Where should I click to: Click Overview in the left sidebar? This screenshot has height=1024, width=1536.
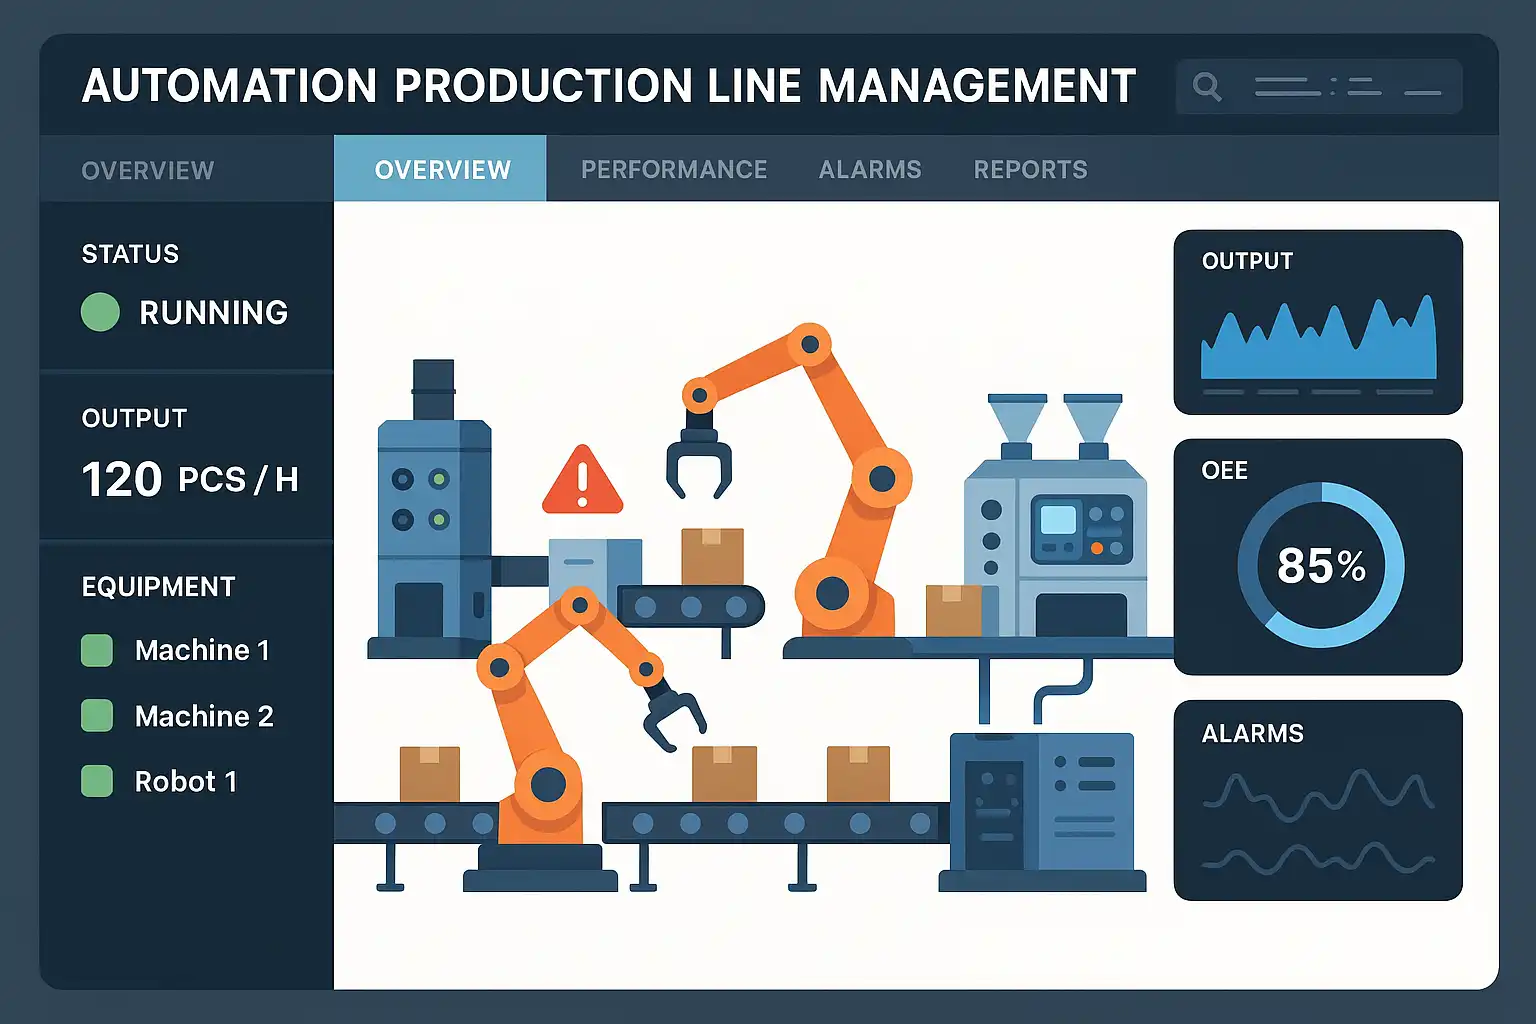click(148, 171)
